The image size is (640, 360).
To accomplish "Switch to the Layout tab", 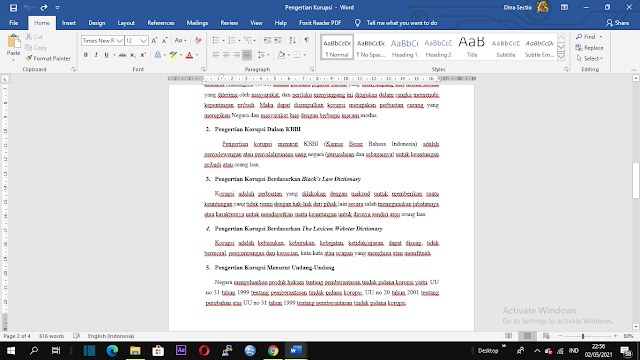I will pos(126,23).
